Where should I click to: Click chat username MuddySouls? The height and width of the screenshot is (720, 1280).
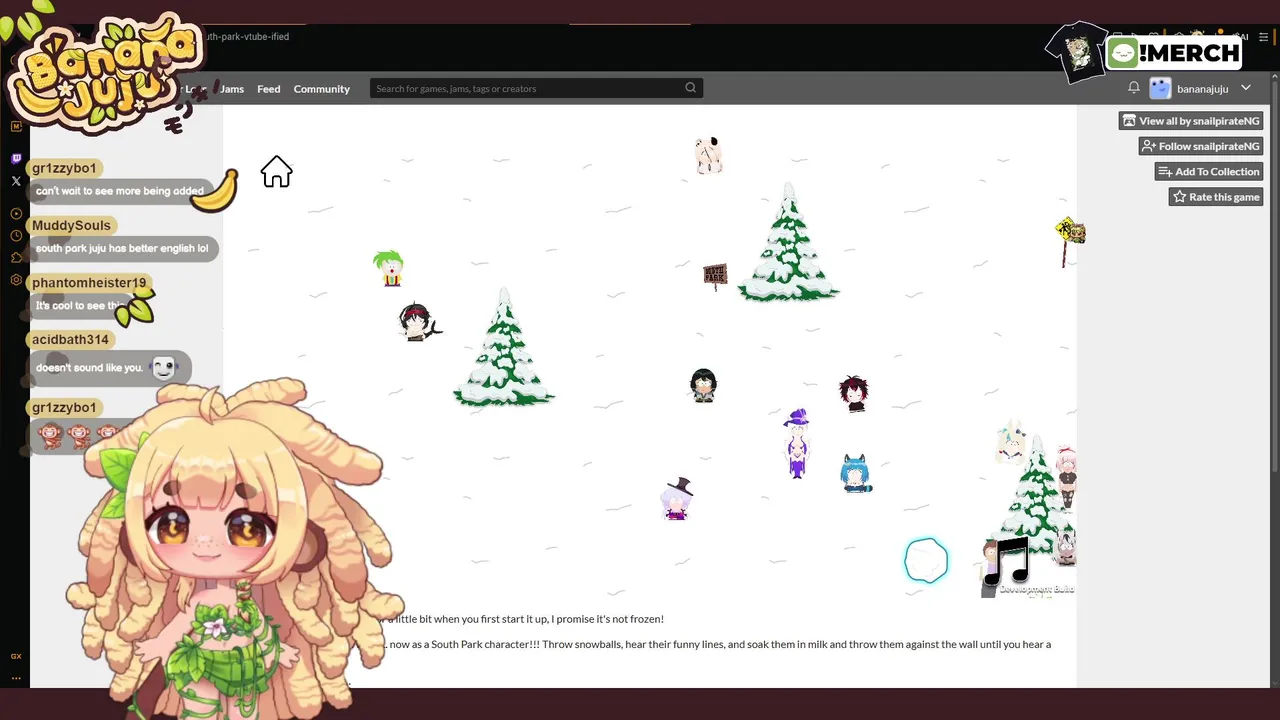click(x=71, y=225)
